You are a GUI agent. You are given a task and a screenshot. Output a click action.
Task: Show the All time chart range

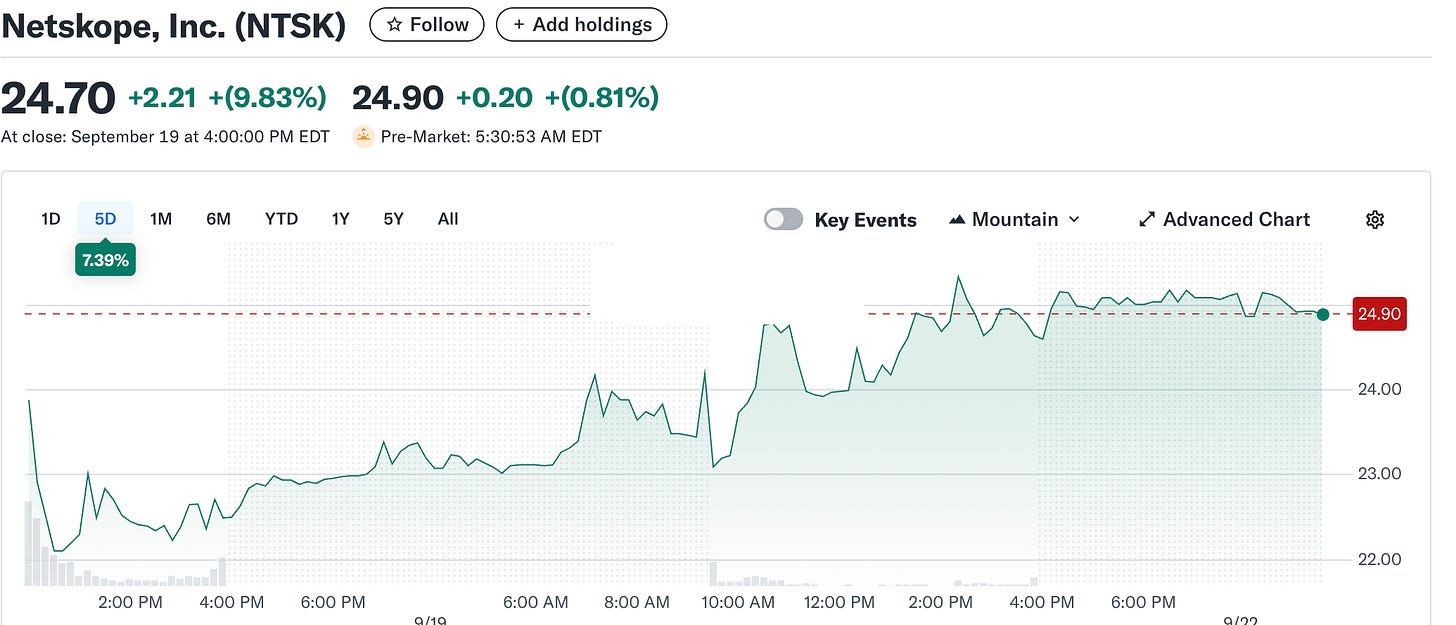pos(448,219)
